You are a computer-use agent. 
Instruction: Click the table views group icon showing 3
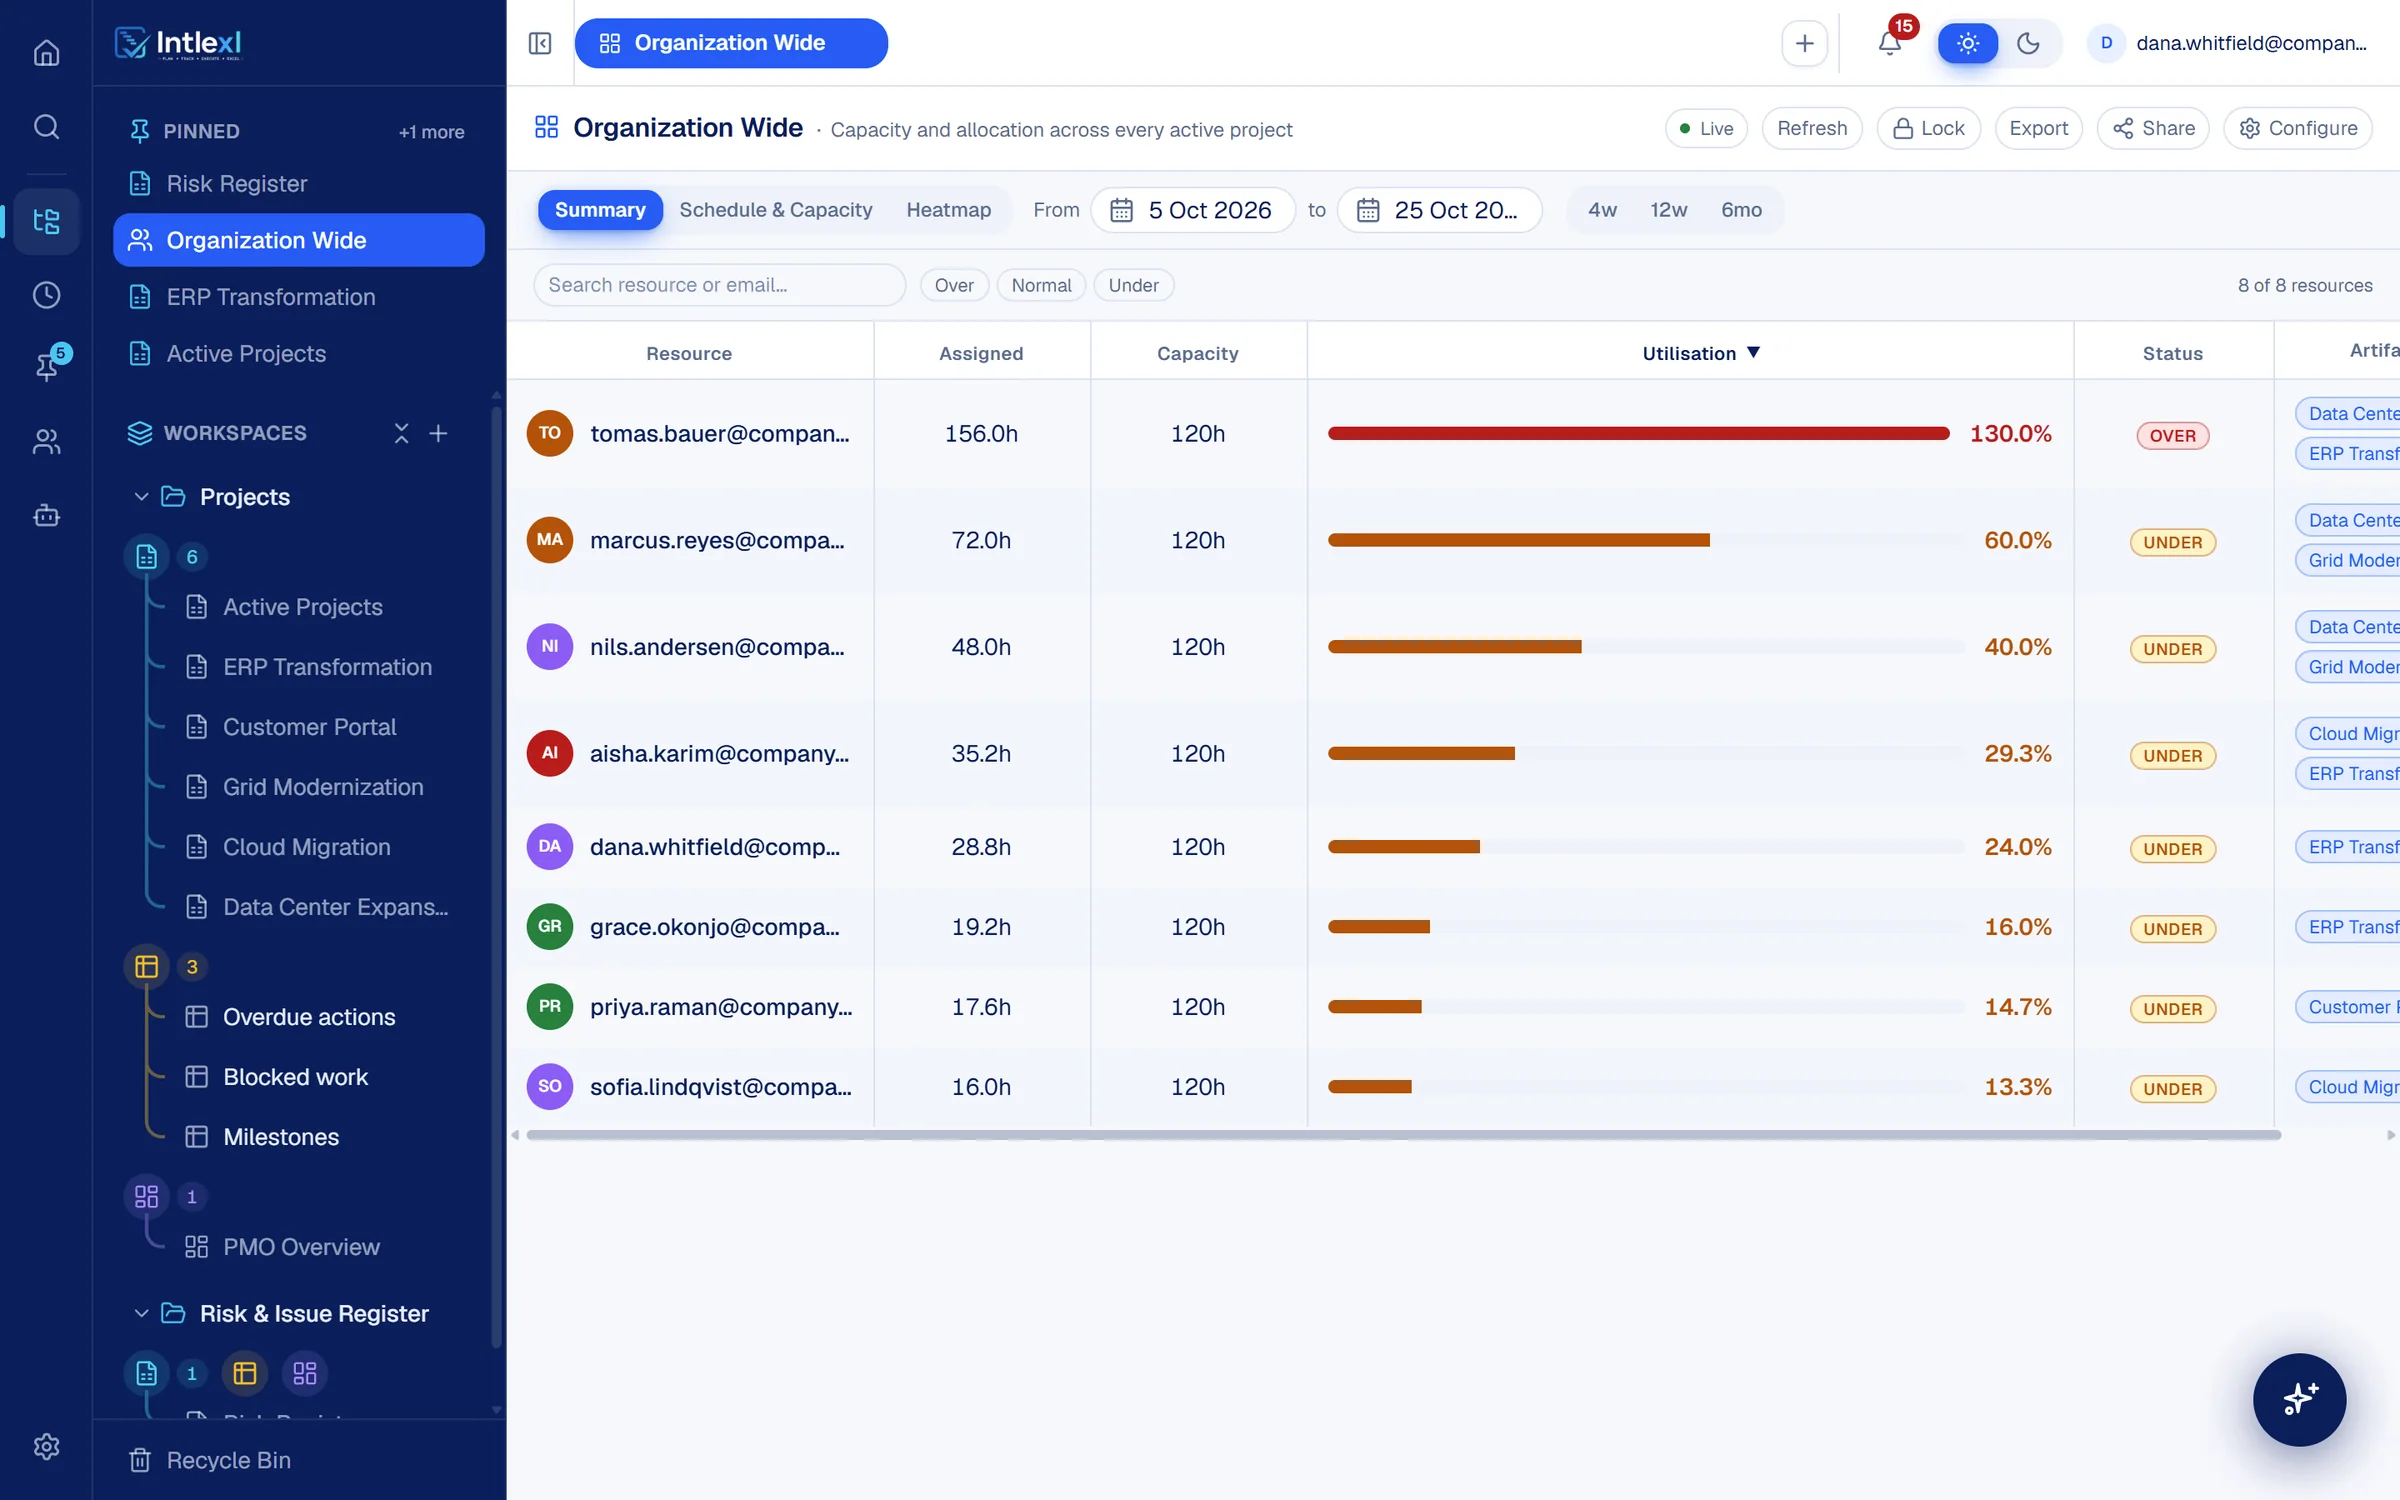146,967
